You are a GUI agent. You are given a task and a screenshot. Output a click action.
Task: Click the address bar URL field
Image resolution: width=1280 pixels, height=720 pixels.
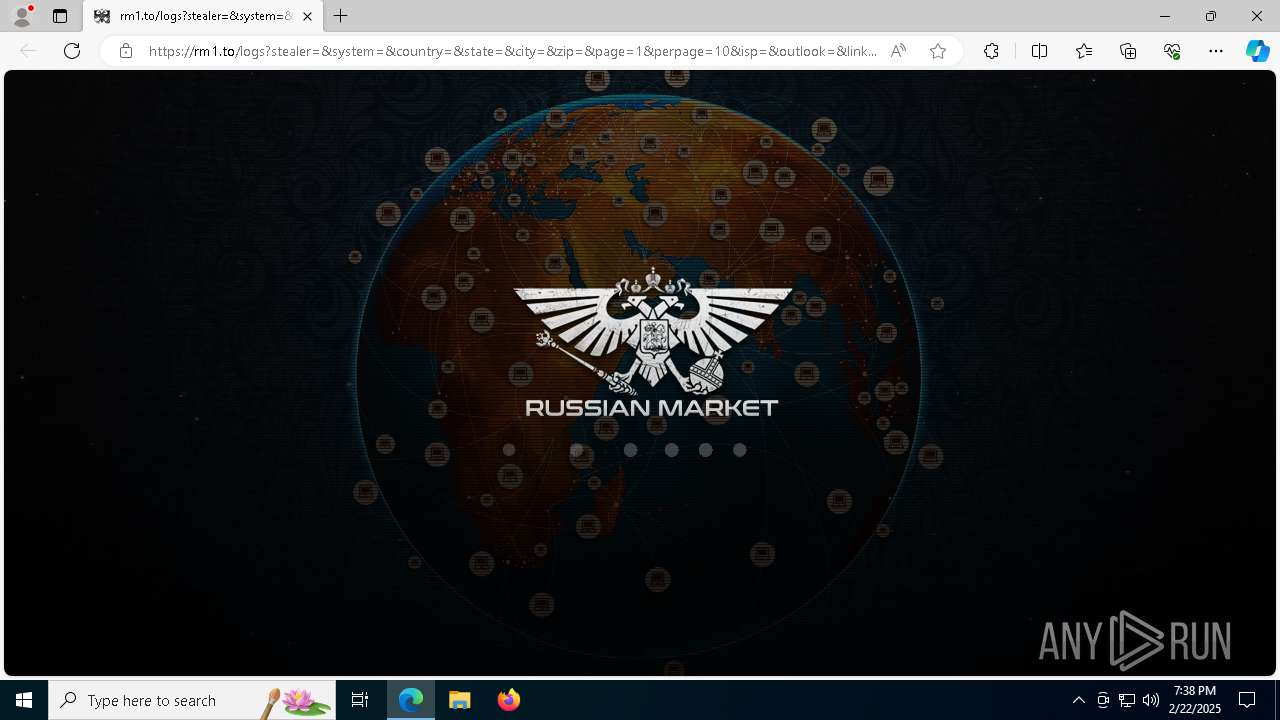click(513, 51)
